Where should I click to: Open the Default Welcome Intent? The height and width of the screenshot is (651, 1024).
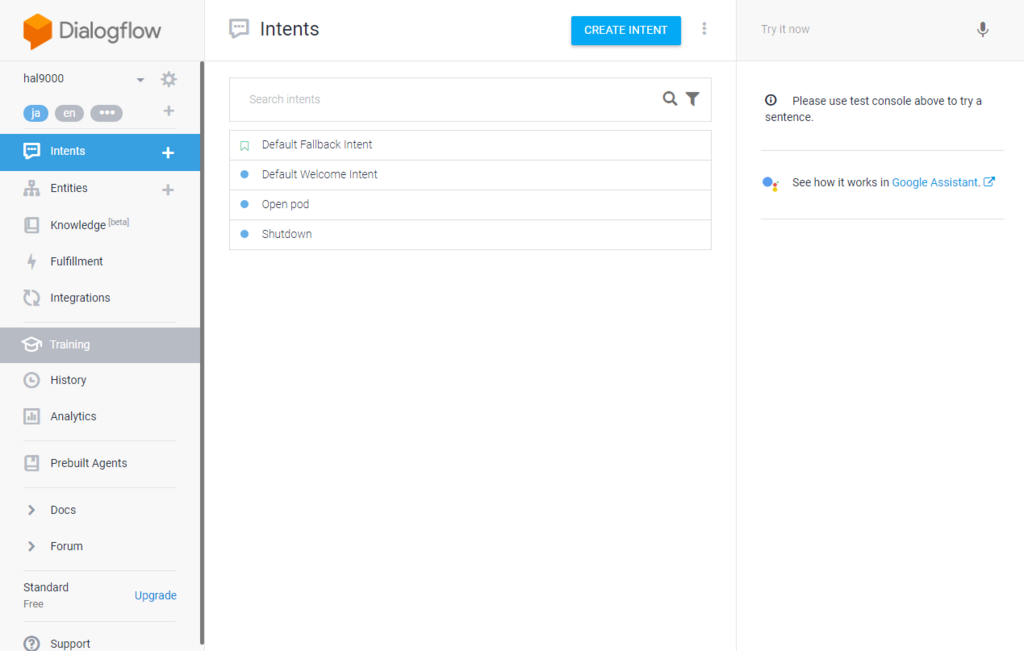click(x=470, y=175)
